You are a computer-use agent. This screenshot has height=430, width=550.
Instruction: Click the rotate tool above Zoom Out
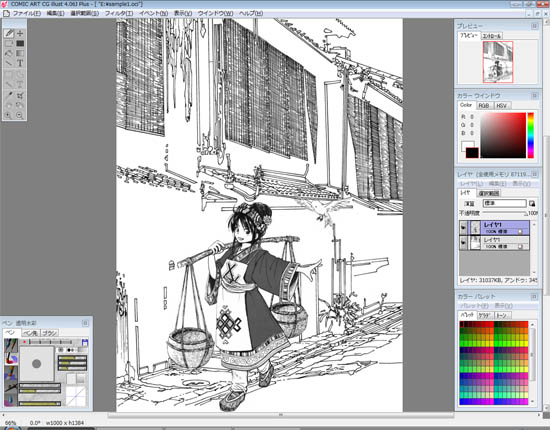(x=20, y=105)
